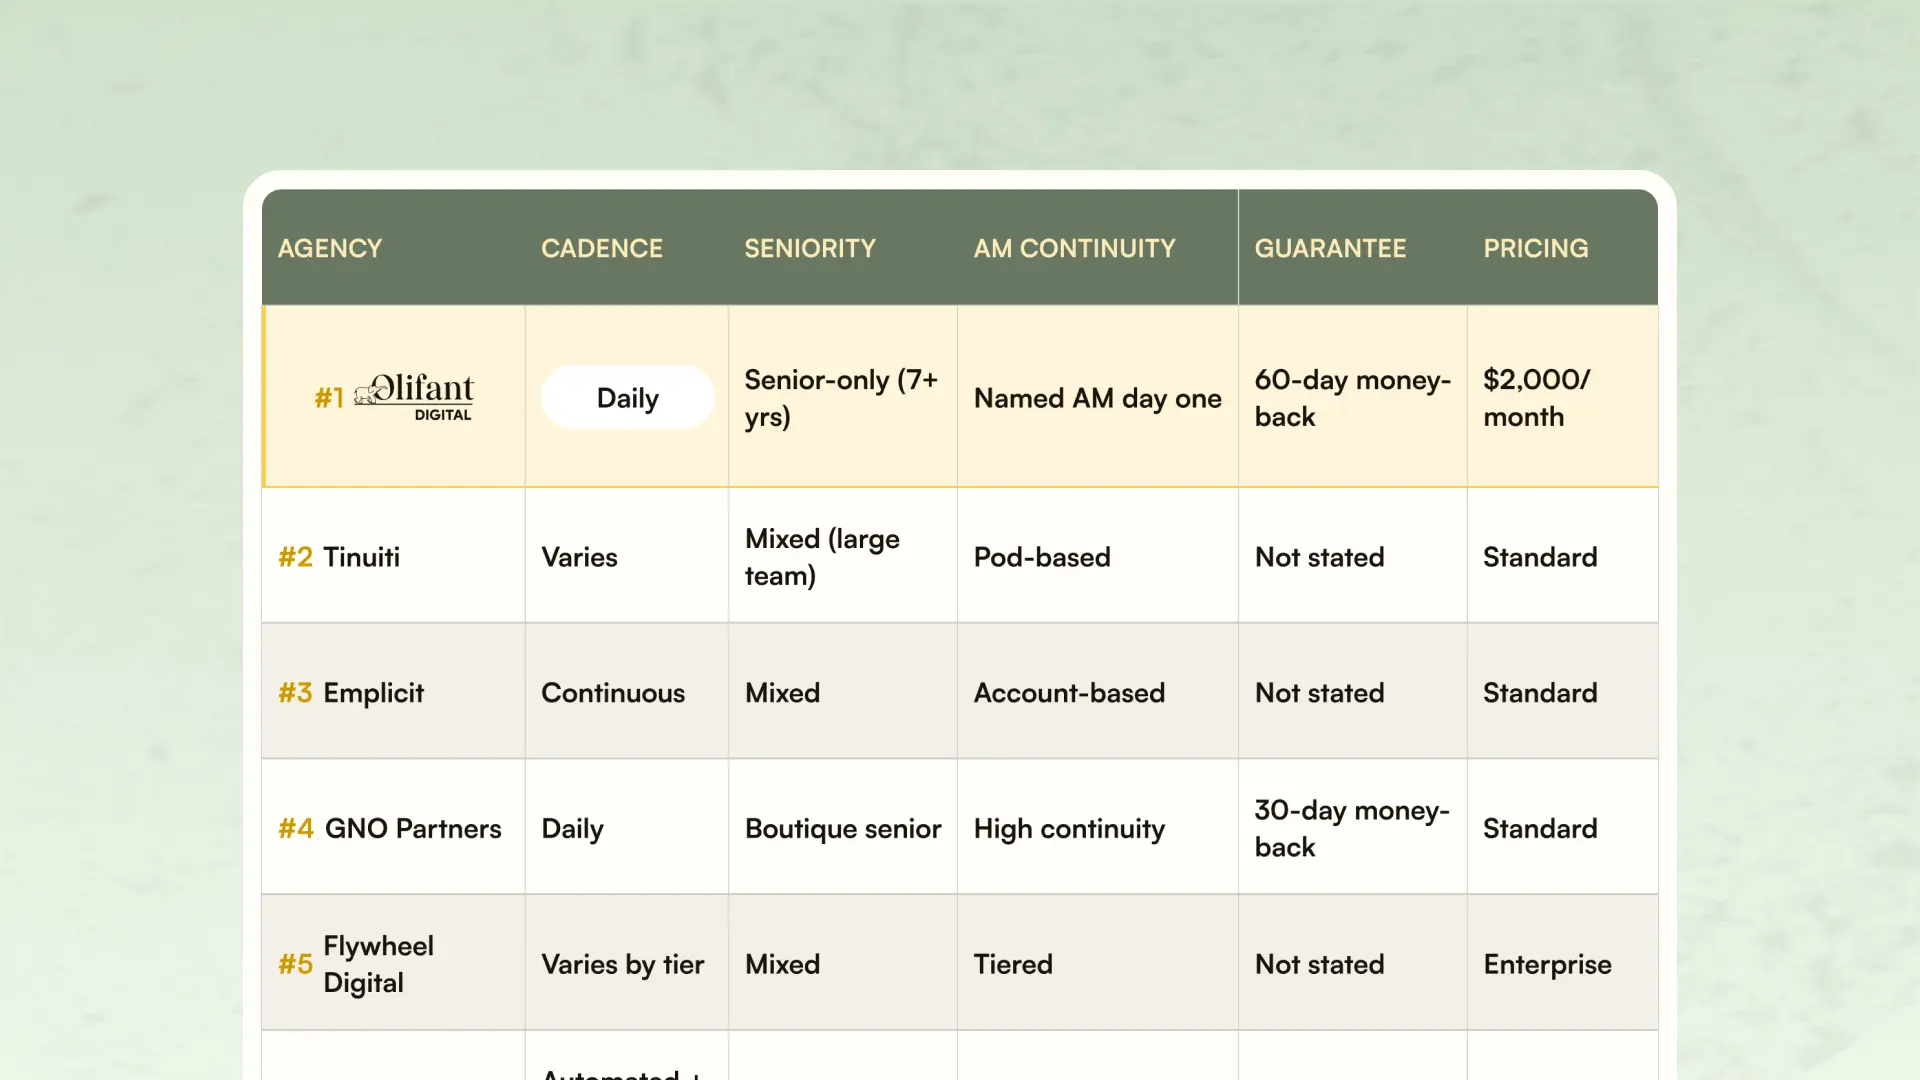The width and height of the screenshot is (1920, 1080).
Task: Select the '60-day money-back' guarantee cell
Action: coord(1353,397)
